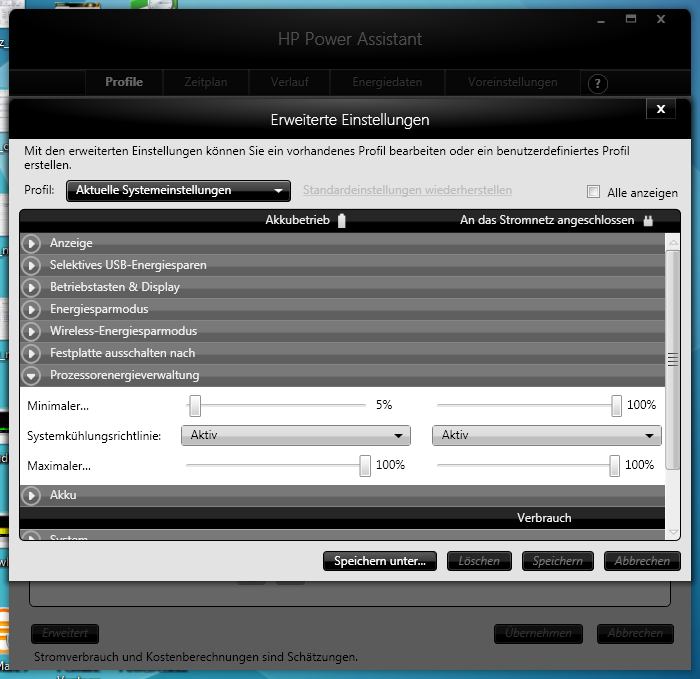Click the scrollbar down arrow in settings list
Screen dimensions: 700x679
point(673,532)
